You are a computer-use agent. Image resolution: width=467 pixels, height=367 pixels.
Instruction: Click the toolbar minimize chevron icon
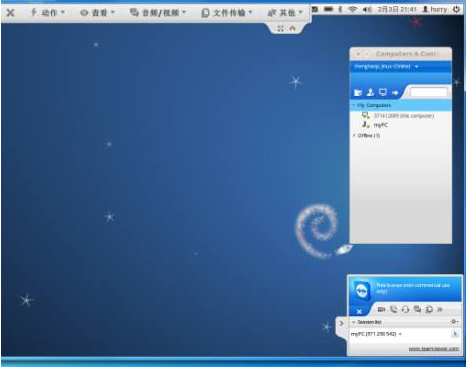click(292, 29)
